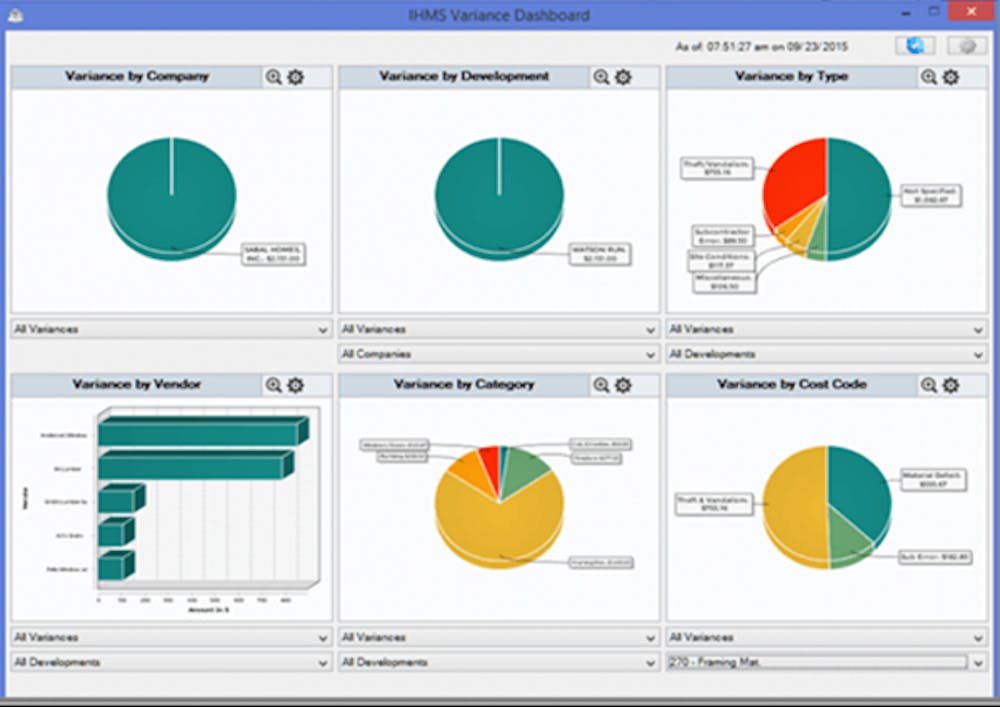Expand All Developments dropdown under Variance by Vendor

click(x=171, y=662)
